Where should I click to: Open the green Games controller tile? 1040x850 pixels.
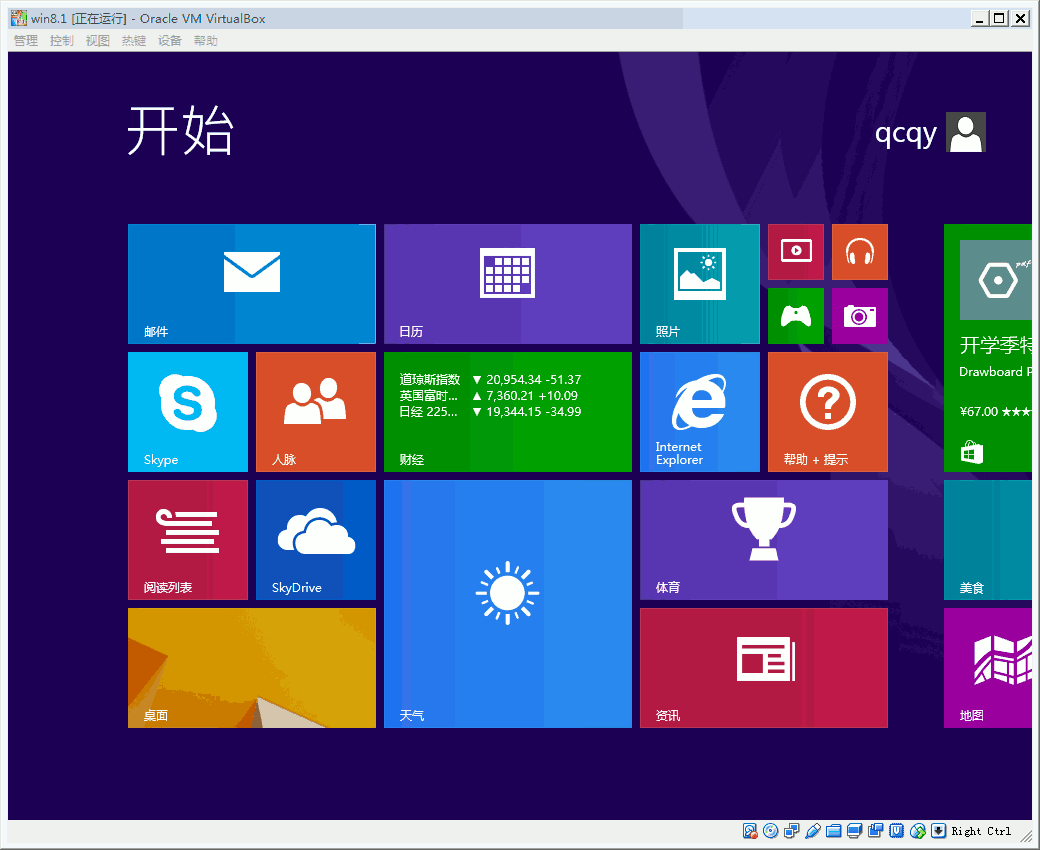coord(796,316)
